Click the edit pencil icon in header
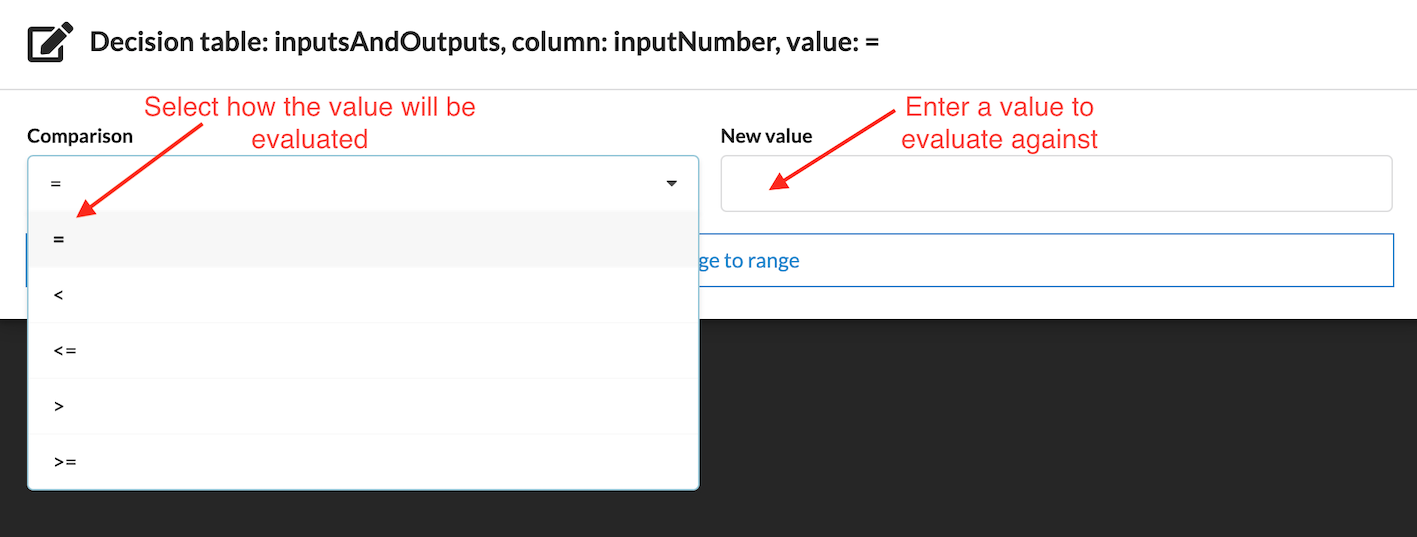1417x537 pixels. pyautogui.click(x=48, y=44)
